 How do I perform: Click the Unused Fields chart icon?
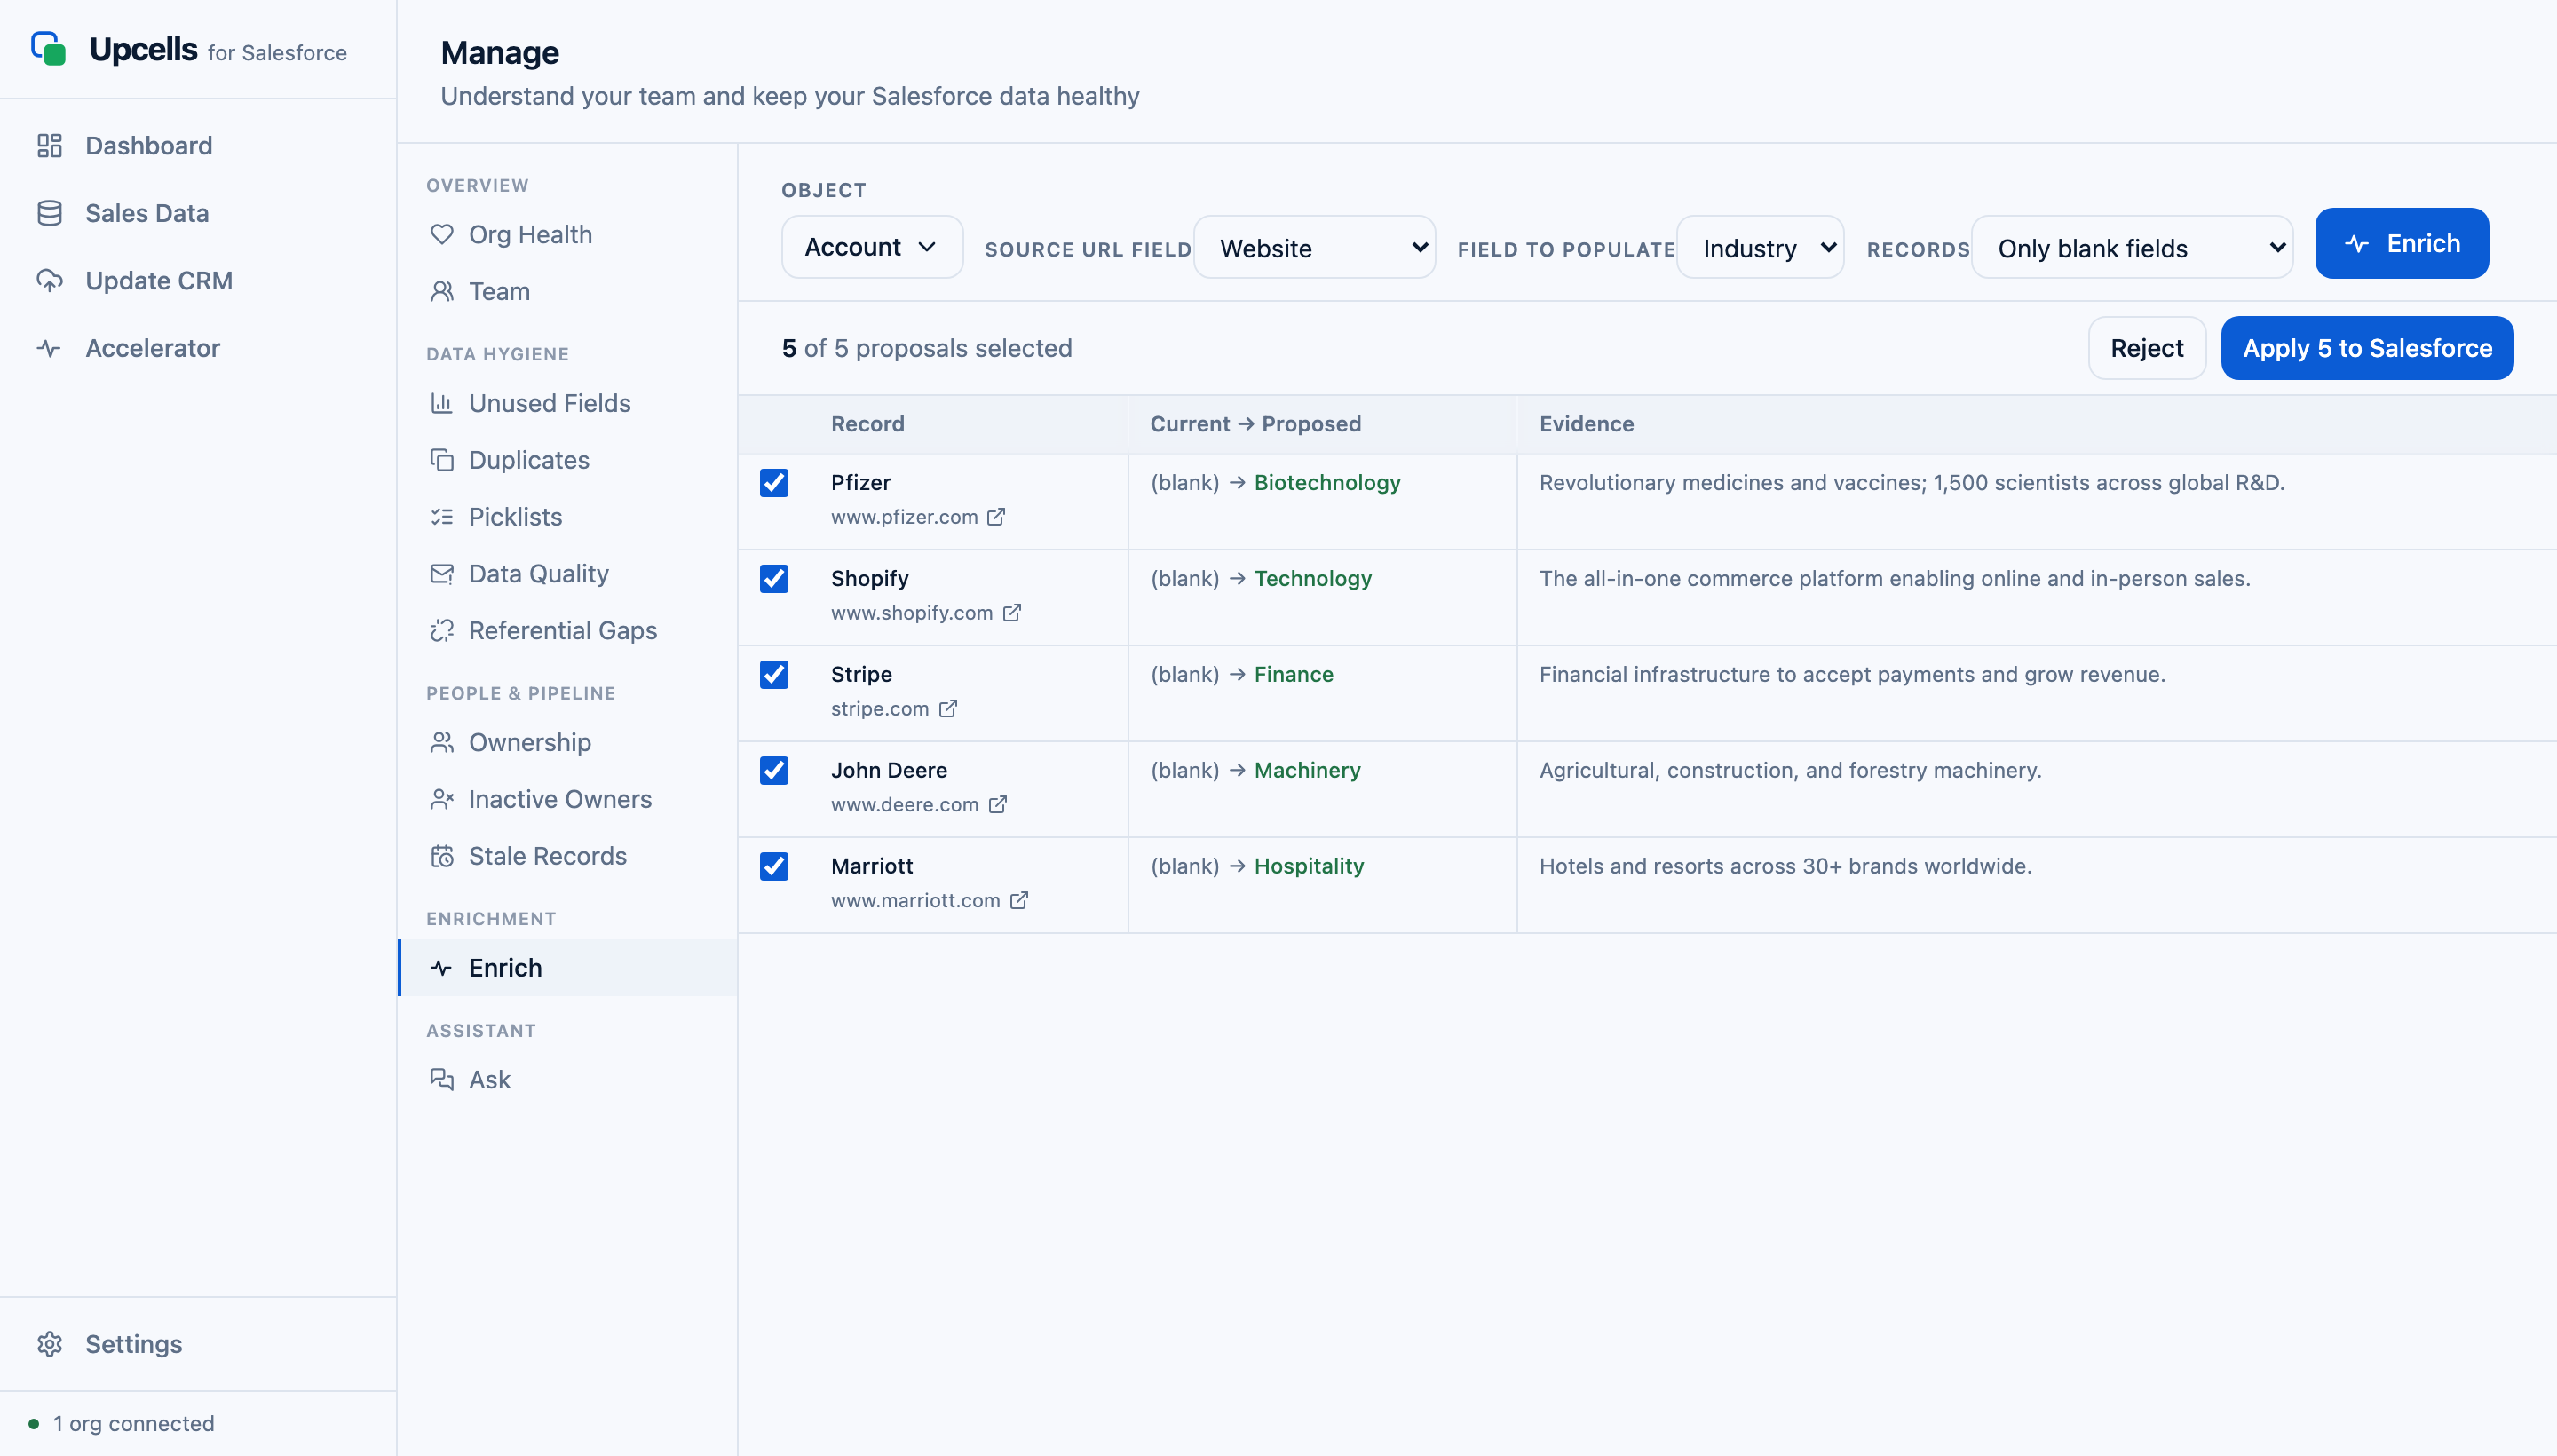441,403
